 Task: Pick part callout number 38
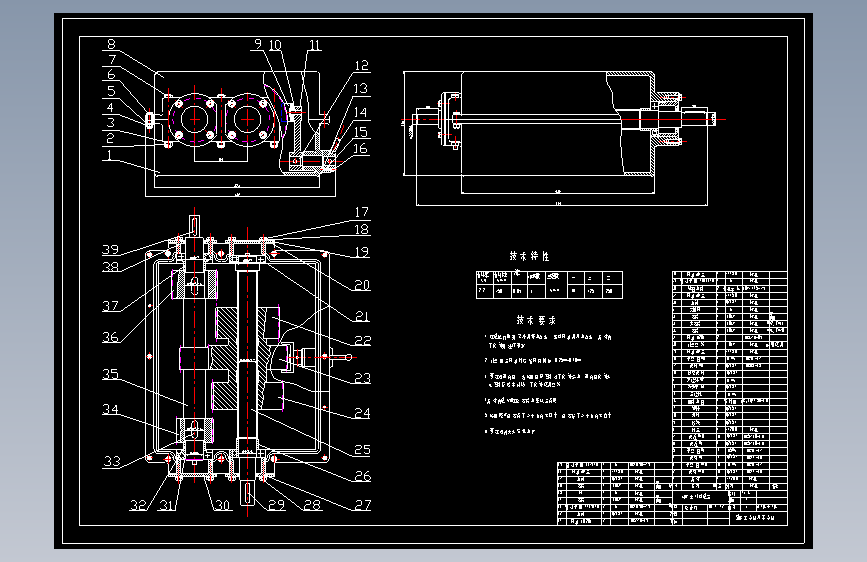[x=111, y=266]
